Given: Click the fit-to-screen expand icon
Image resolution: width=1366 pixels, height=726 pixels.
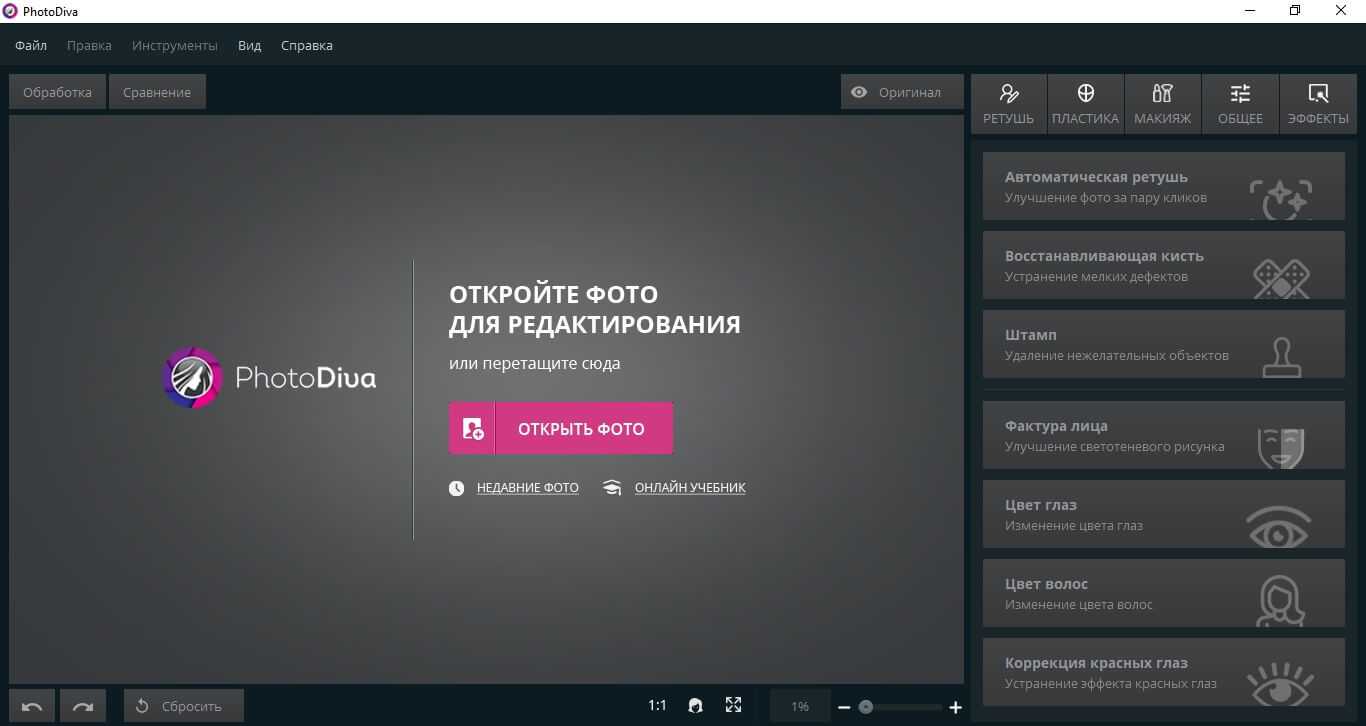Looking at the screenshot, I should tap(733, 705).
